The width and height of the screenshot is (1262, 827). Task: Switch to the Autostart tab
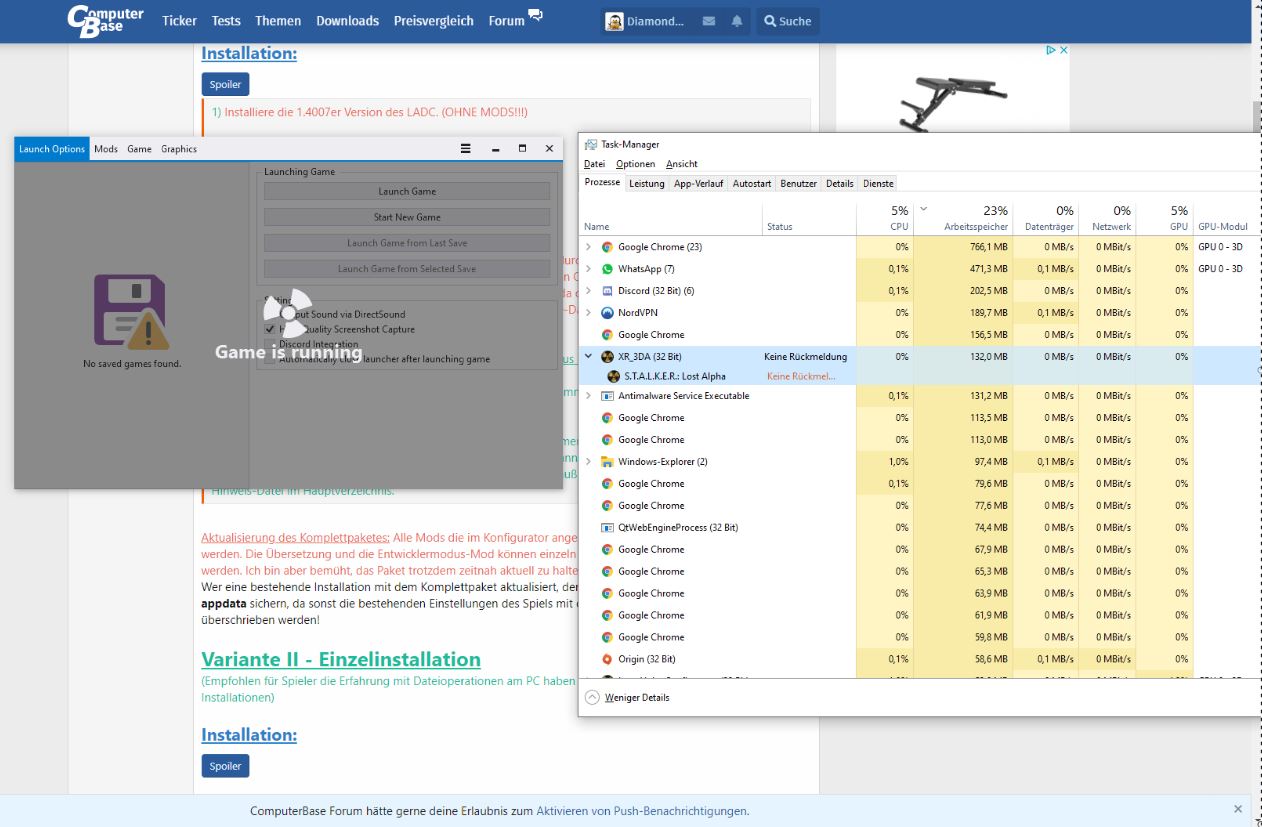pos(752,183)
